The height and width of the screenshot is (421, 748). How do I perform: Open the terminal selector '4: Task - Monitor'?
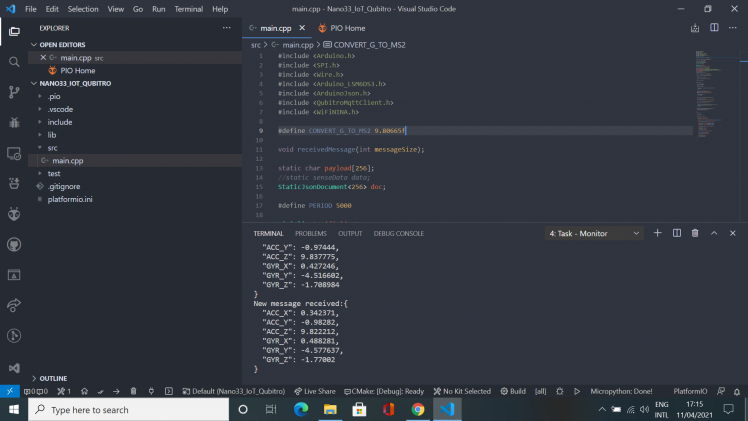pos(594,233)
